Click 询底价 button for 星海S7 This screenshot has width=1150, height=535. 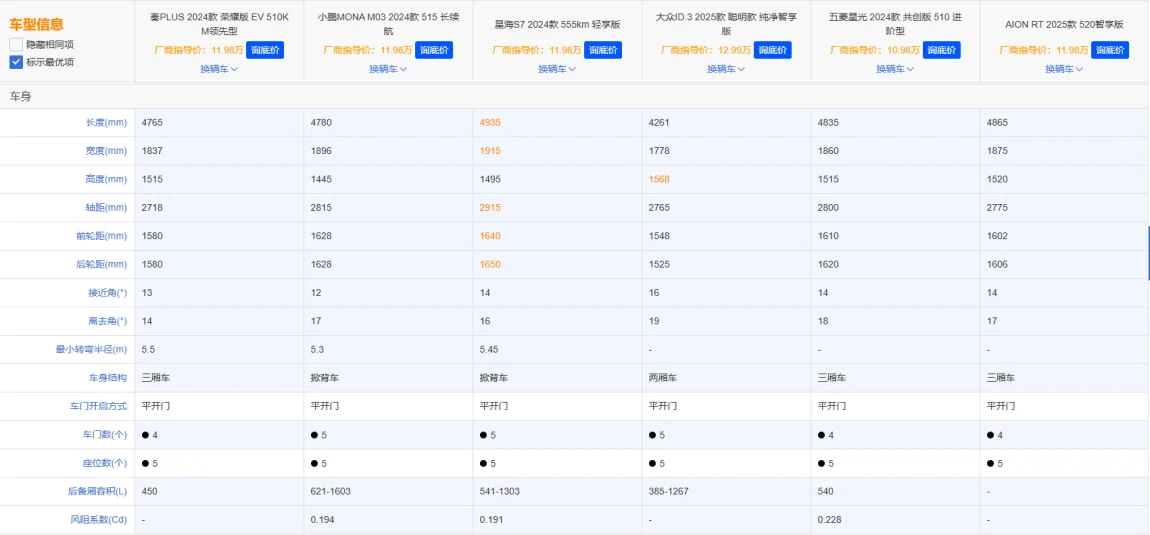point(603,50)
